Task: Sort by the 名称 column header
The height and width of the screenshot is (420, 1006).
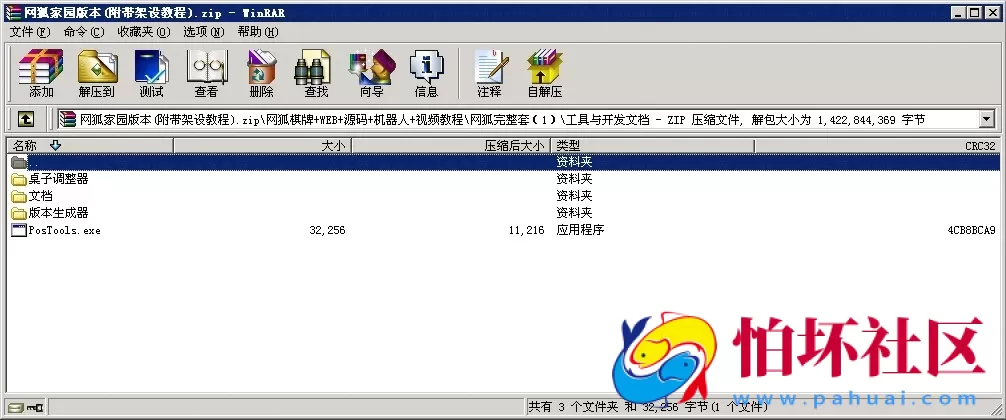Action: coord(90,146)
